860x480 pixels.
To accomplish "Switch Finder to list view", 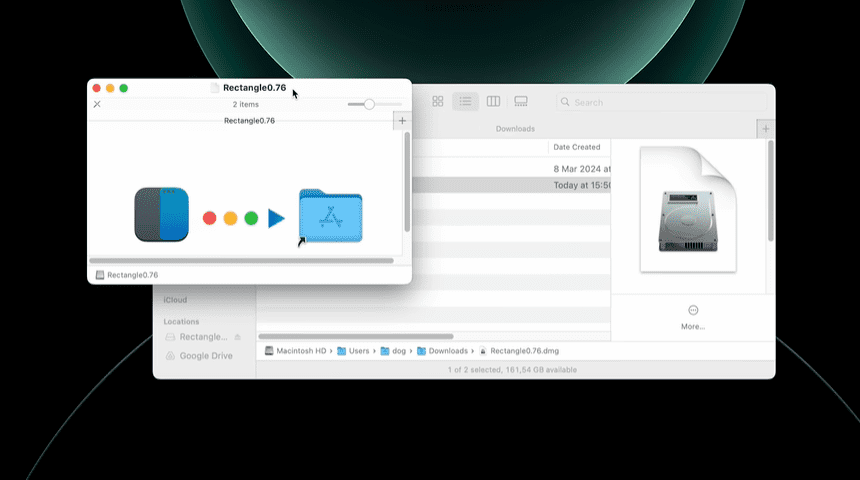I will tap(465, 102).
